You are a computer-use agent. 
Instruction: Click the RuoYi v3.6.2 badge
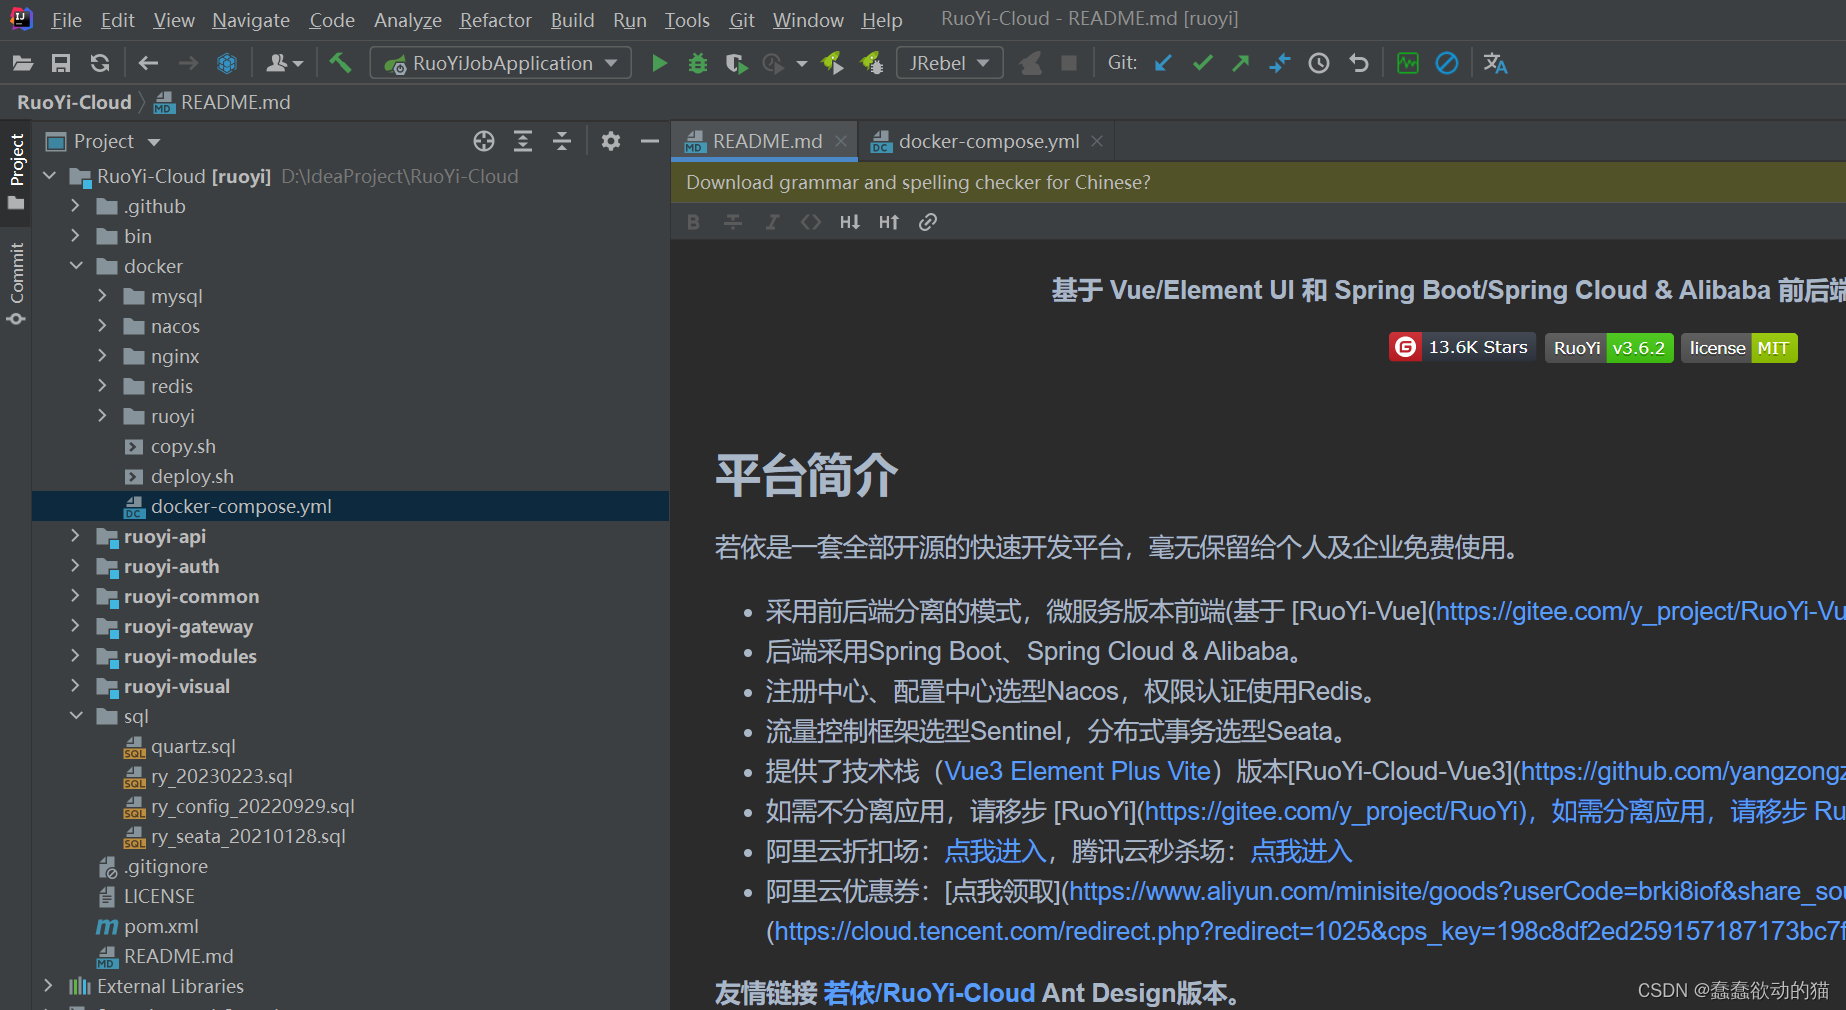(x=1609, y=348)
